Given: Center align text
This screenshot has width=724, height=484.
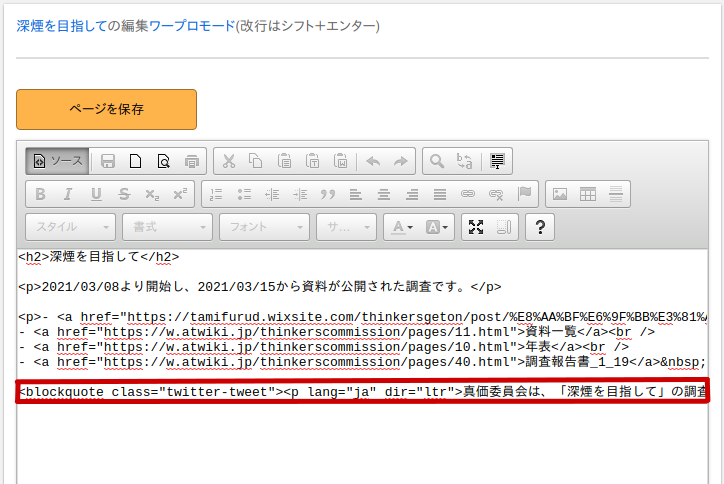Looking at the screenshot, I should point(384,194).
